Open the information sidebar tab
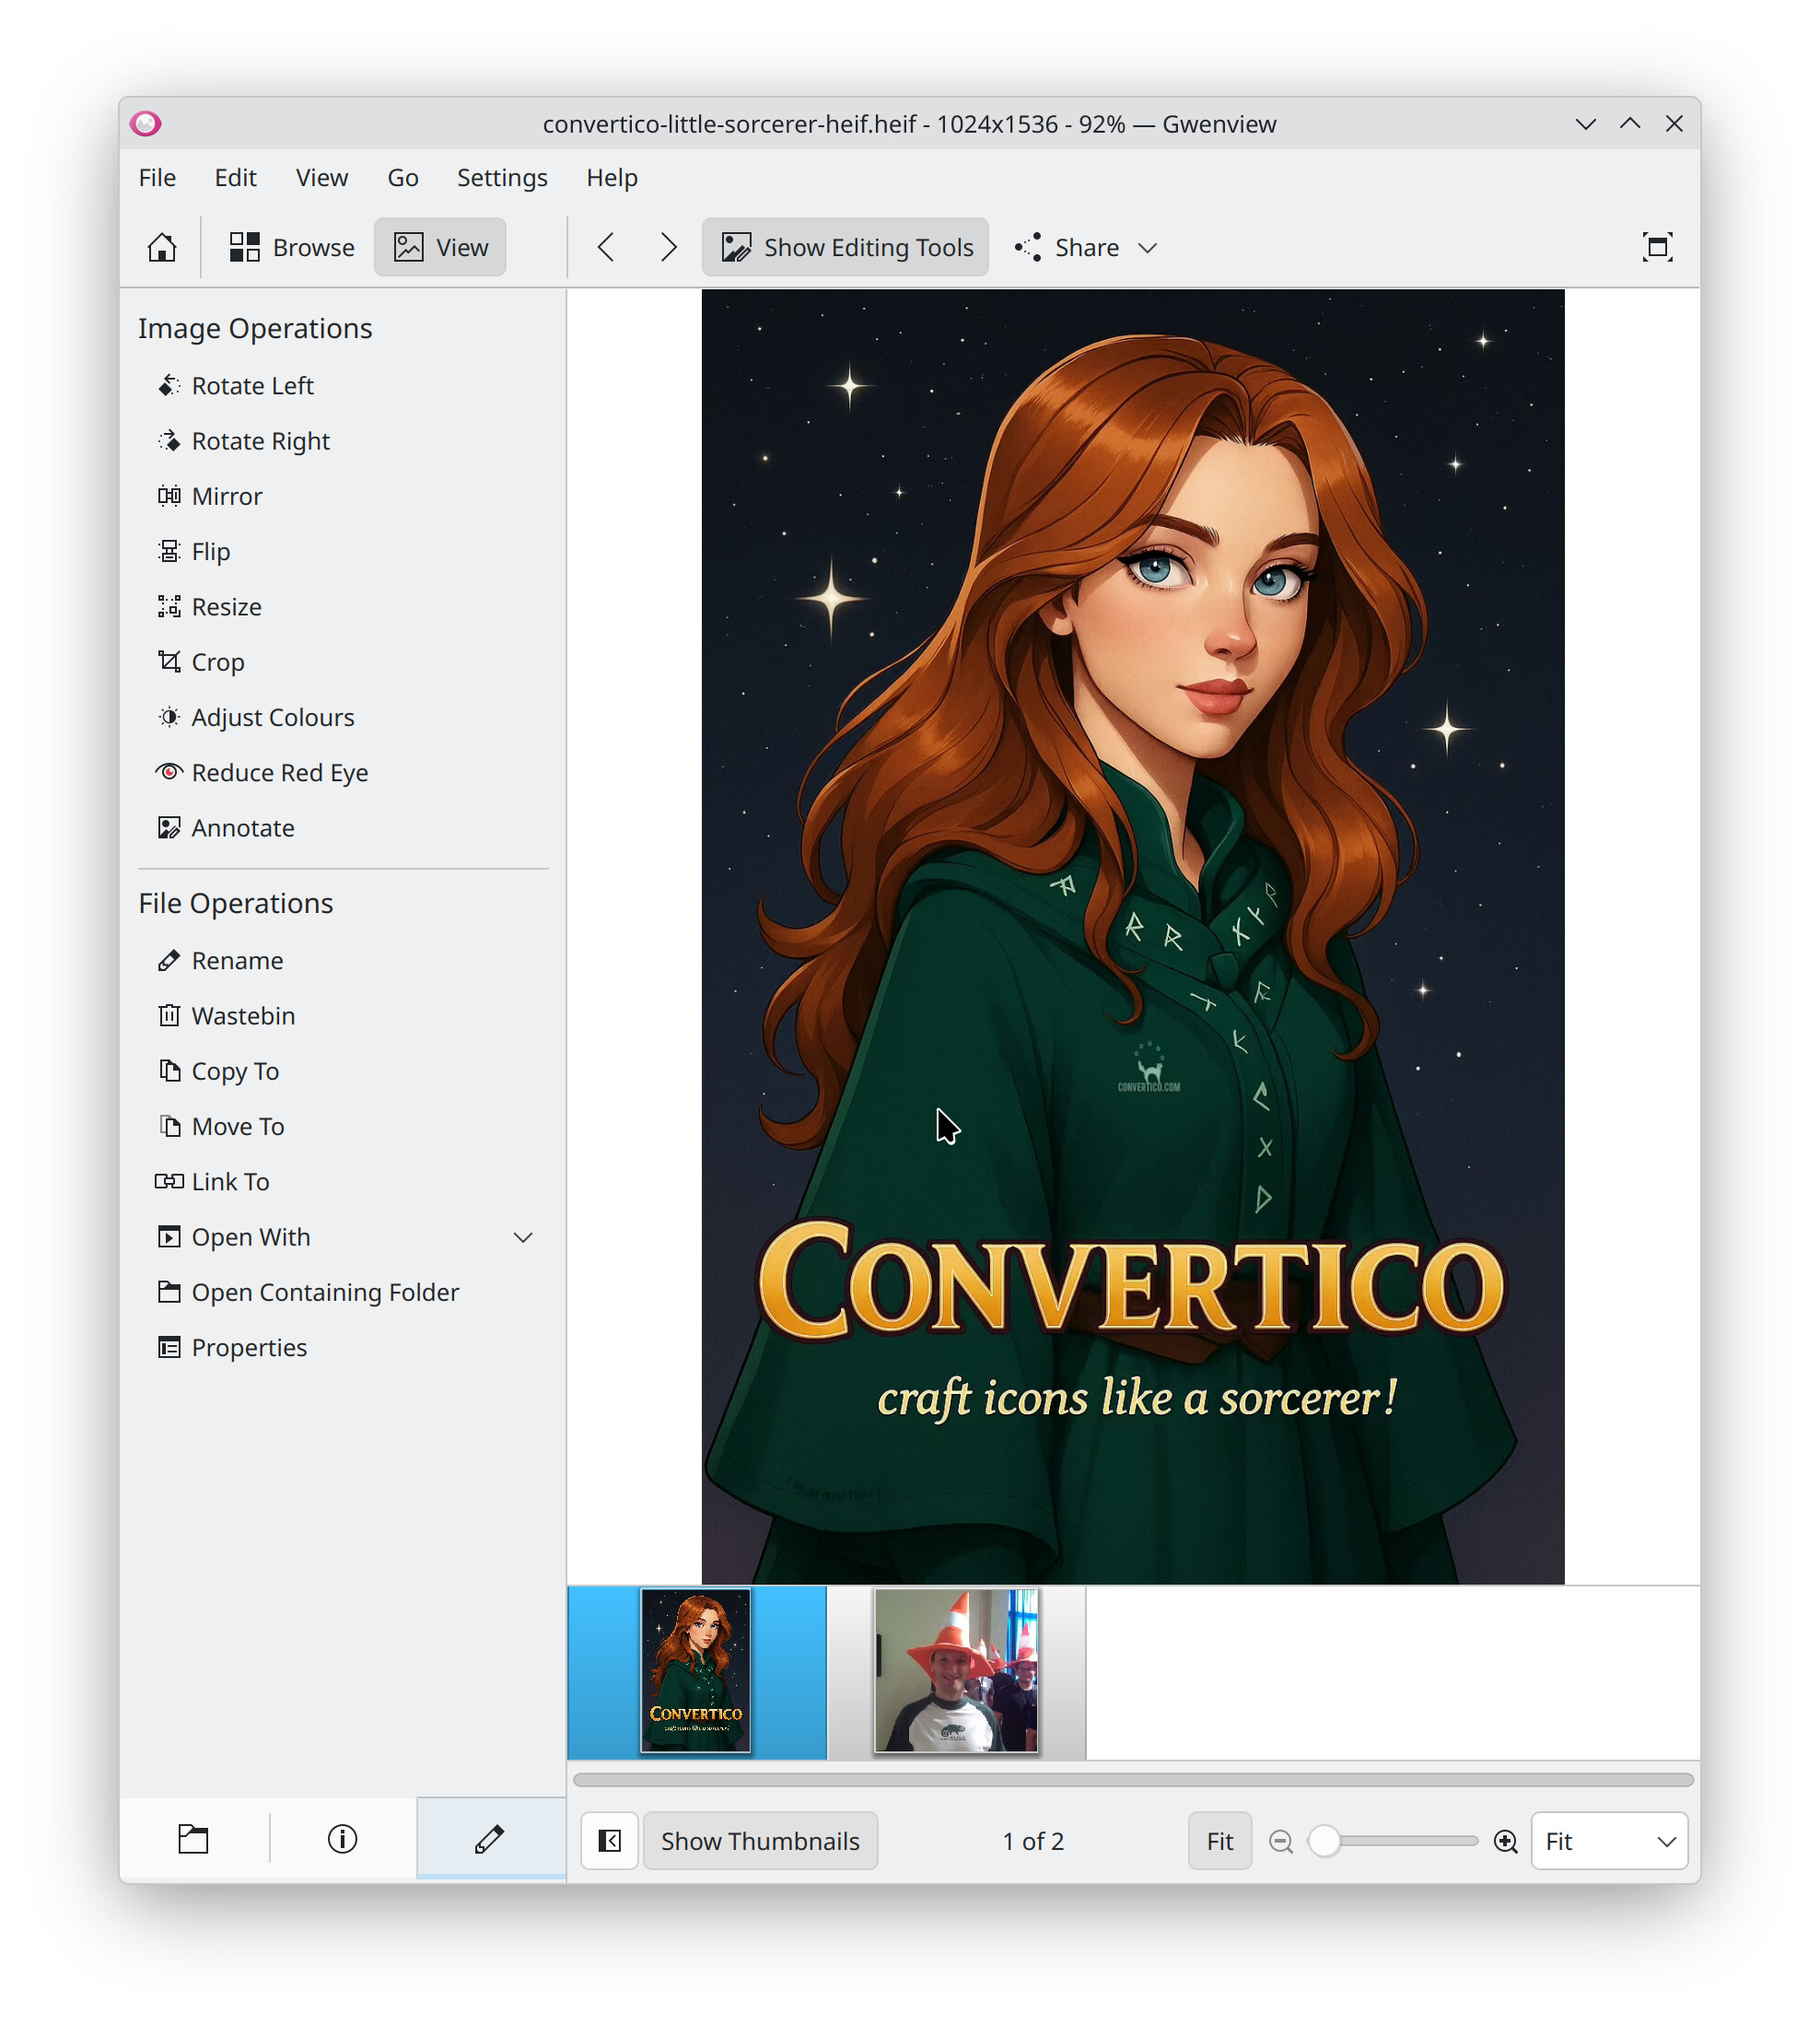 pos(342,1839)
